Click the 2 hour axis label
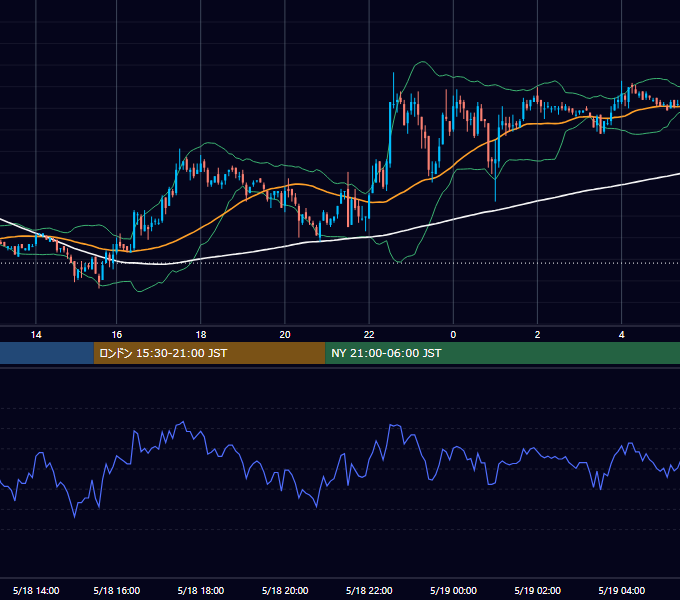Screen dimensions: 680x600 [x=537, y=335]
